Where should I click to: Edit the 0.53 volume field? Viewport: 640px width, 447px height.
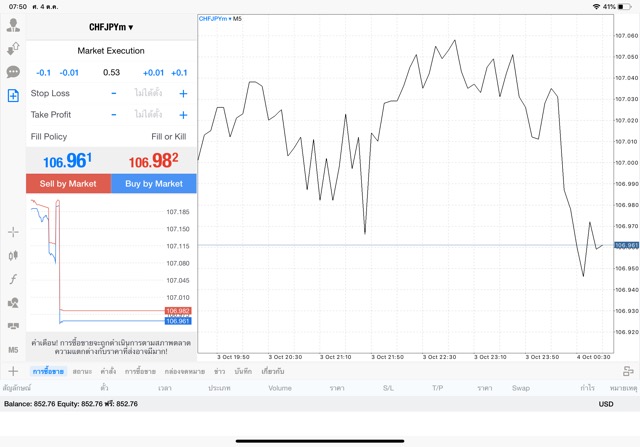click(111, 72)
